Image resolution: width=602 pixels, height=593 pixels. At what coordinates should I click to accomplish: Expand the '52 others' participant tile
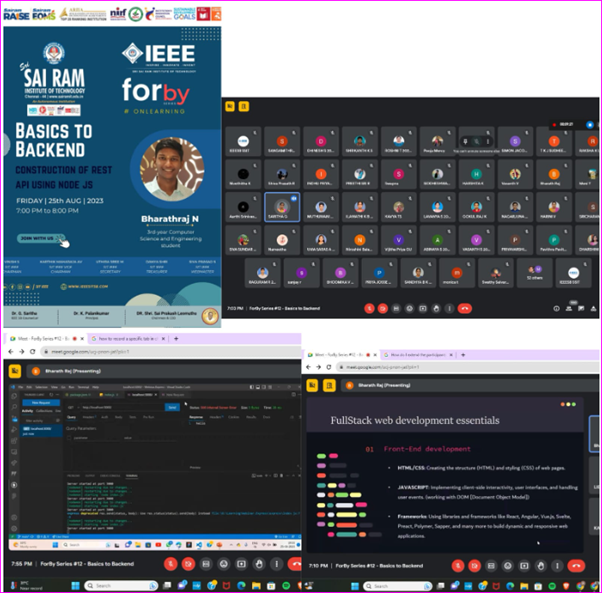pyautogui.click(x=534, y=272)
